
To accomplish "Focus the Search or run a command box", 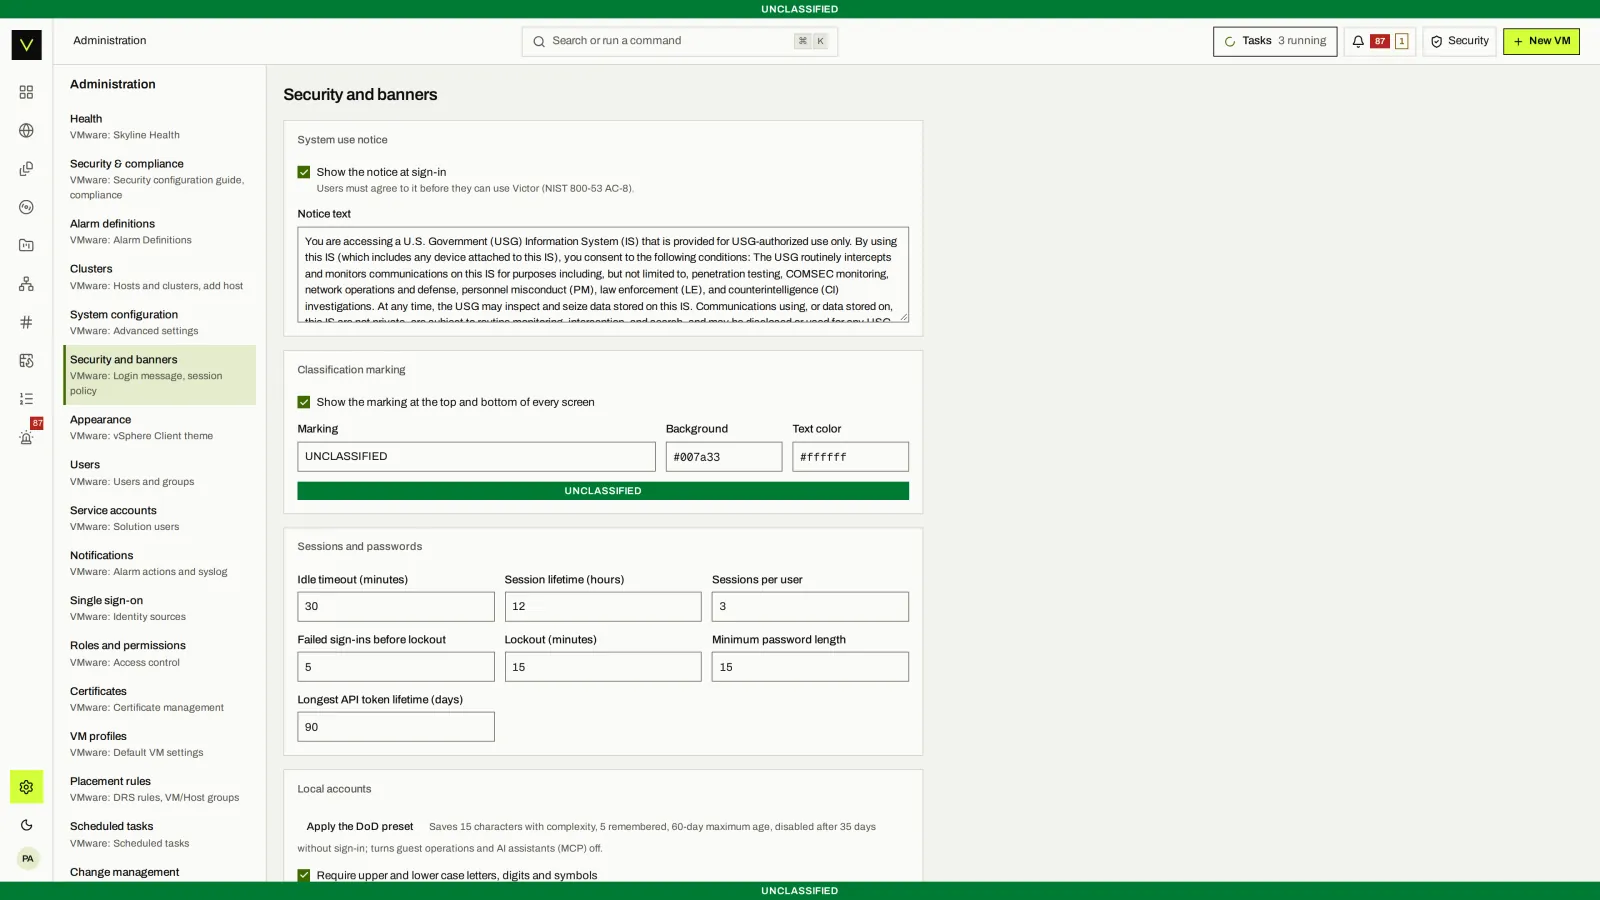I will (679, 41).
